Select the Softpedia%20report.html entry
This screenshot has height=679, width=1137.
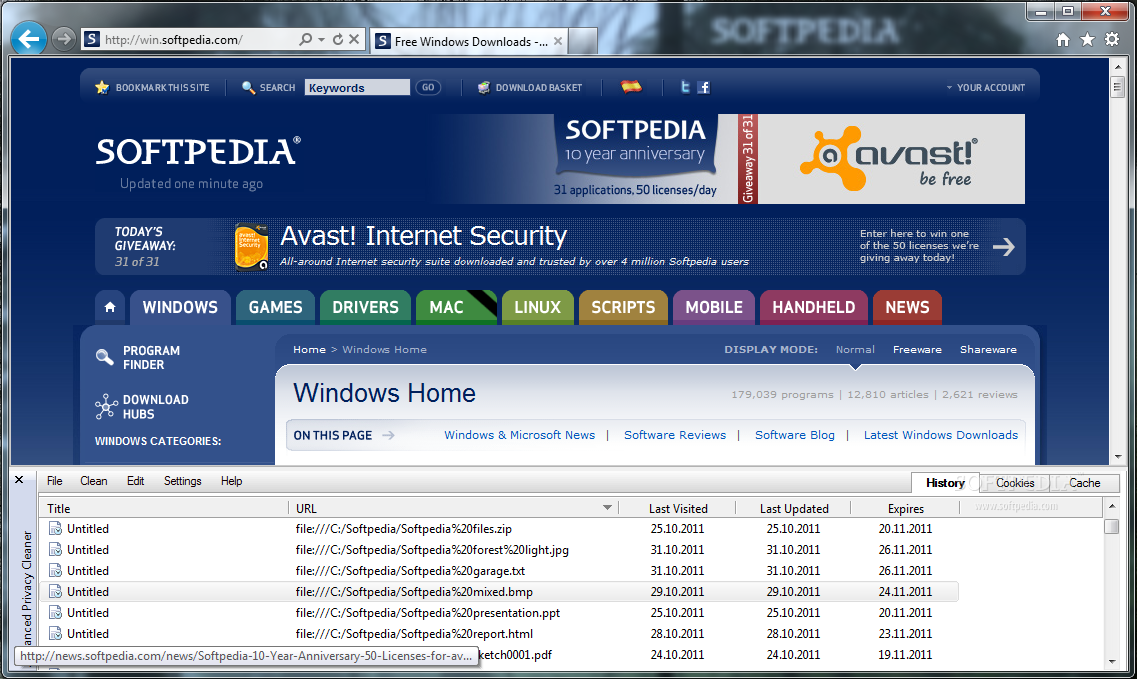pyautogui.click(x=500, y=633)
